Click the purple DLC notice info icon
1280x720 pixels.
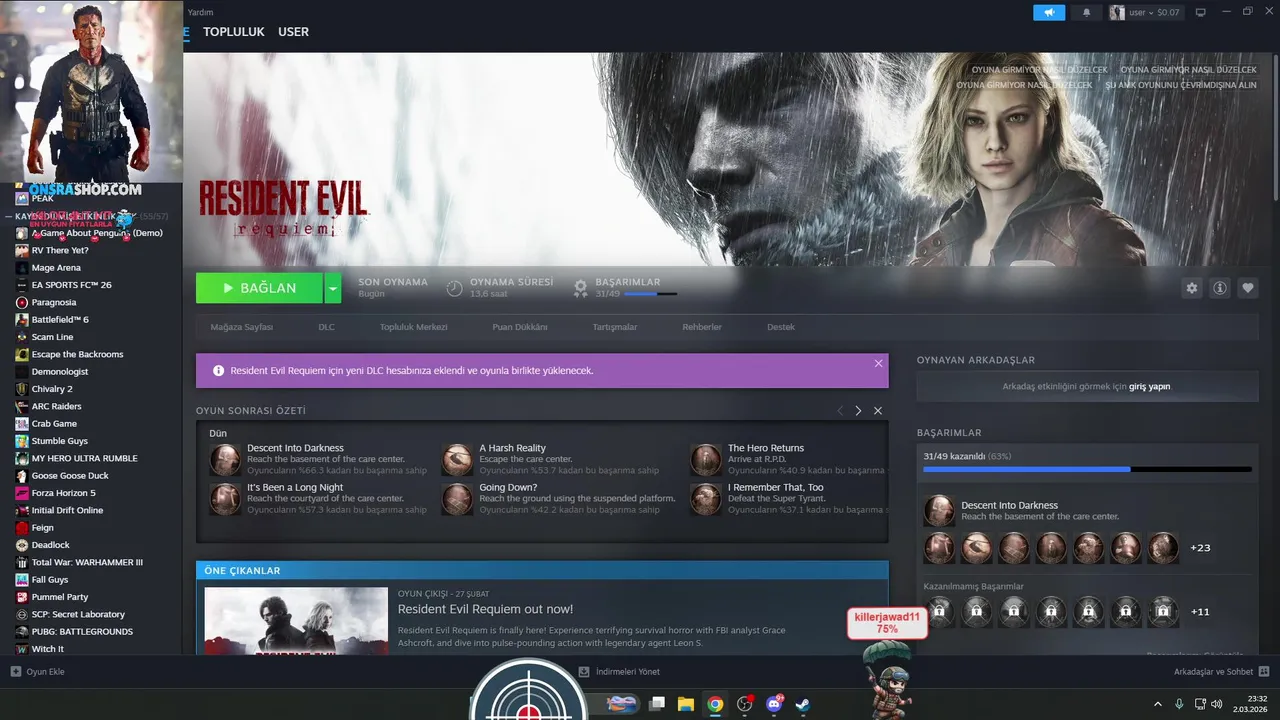click(x=218, y=370)
